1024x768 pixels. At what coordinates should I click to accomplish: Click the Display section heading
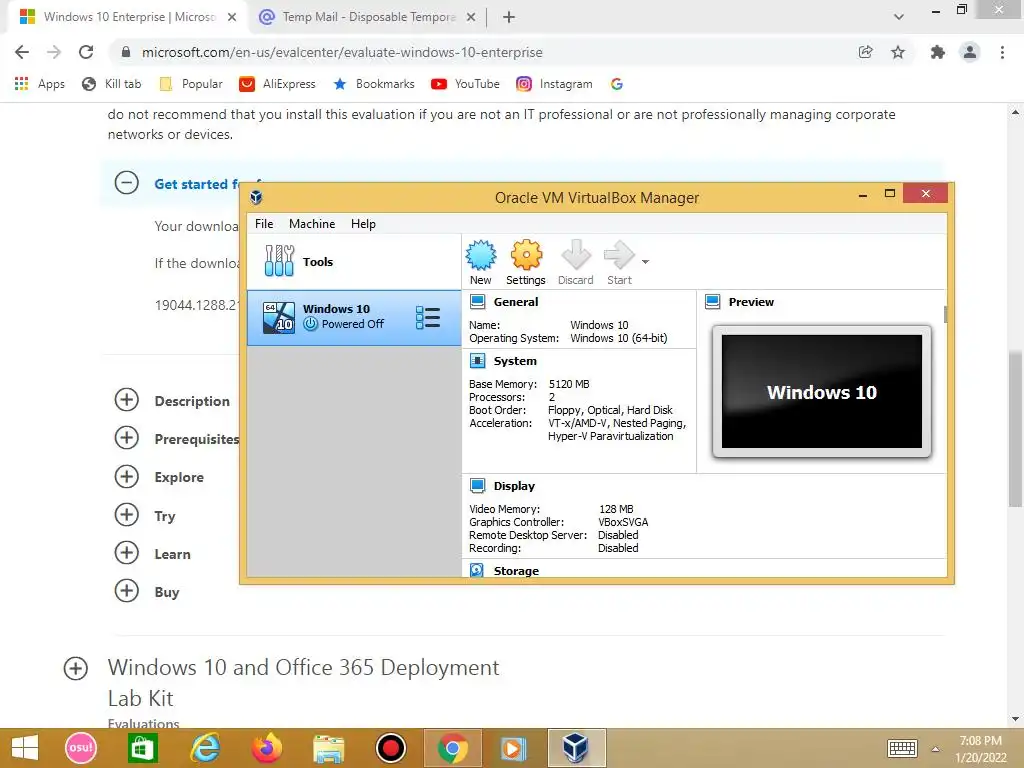(x=514, y=486)
